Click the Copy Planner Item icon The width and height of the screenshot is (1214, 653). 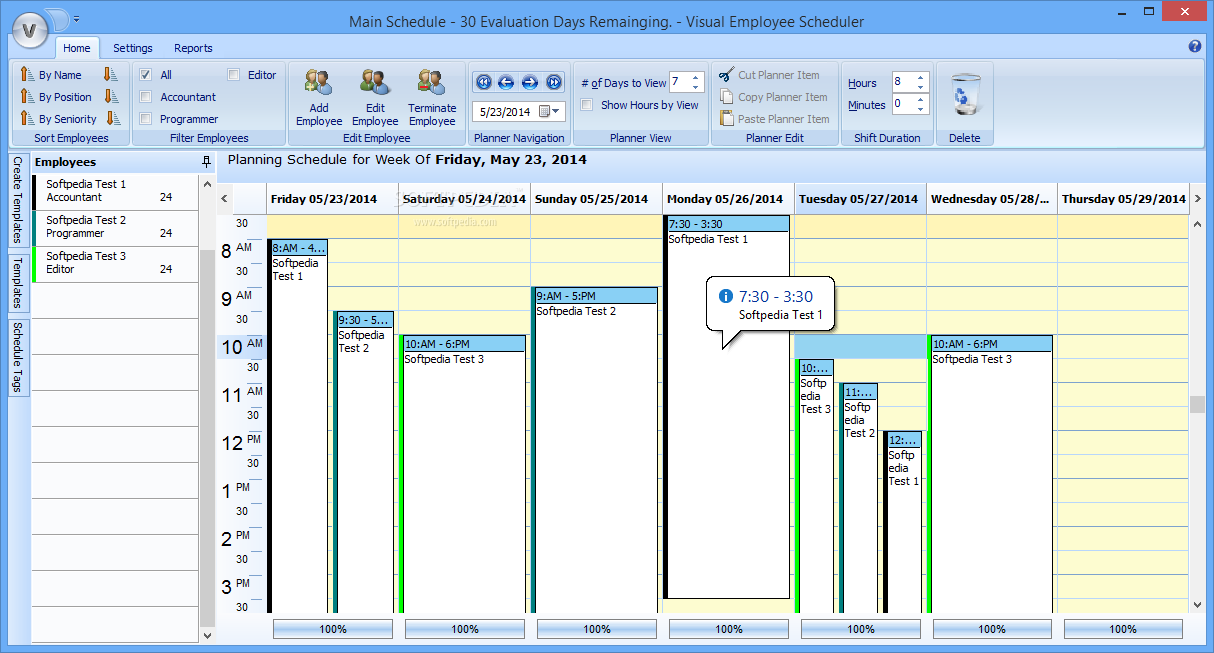pyautogui.click(x=727, y=97)
